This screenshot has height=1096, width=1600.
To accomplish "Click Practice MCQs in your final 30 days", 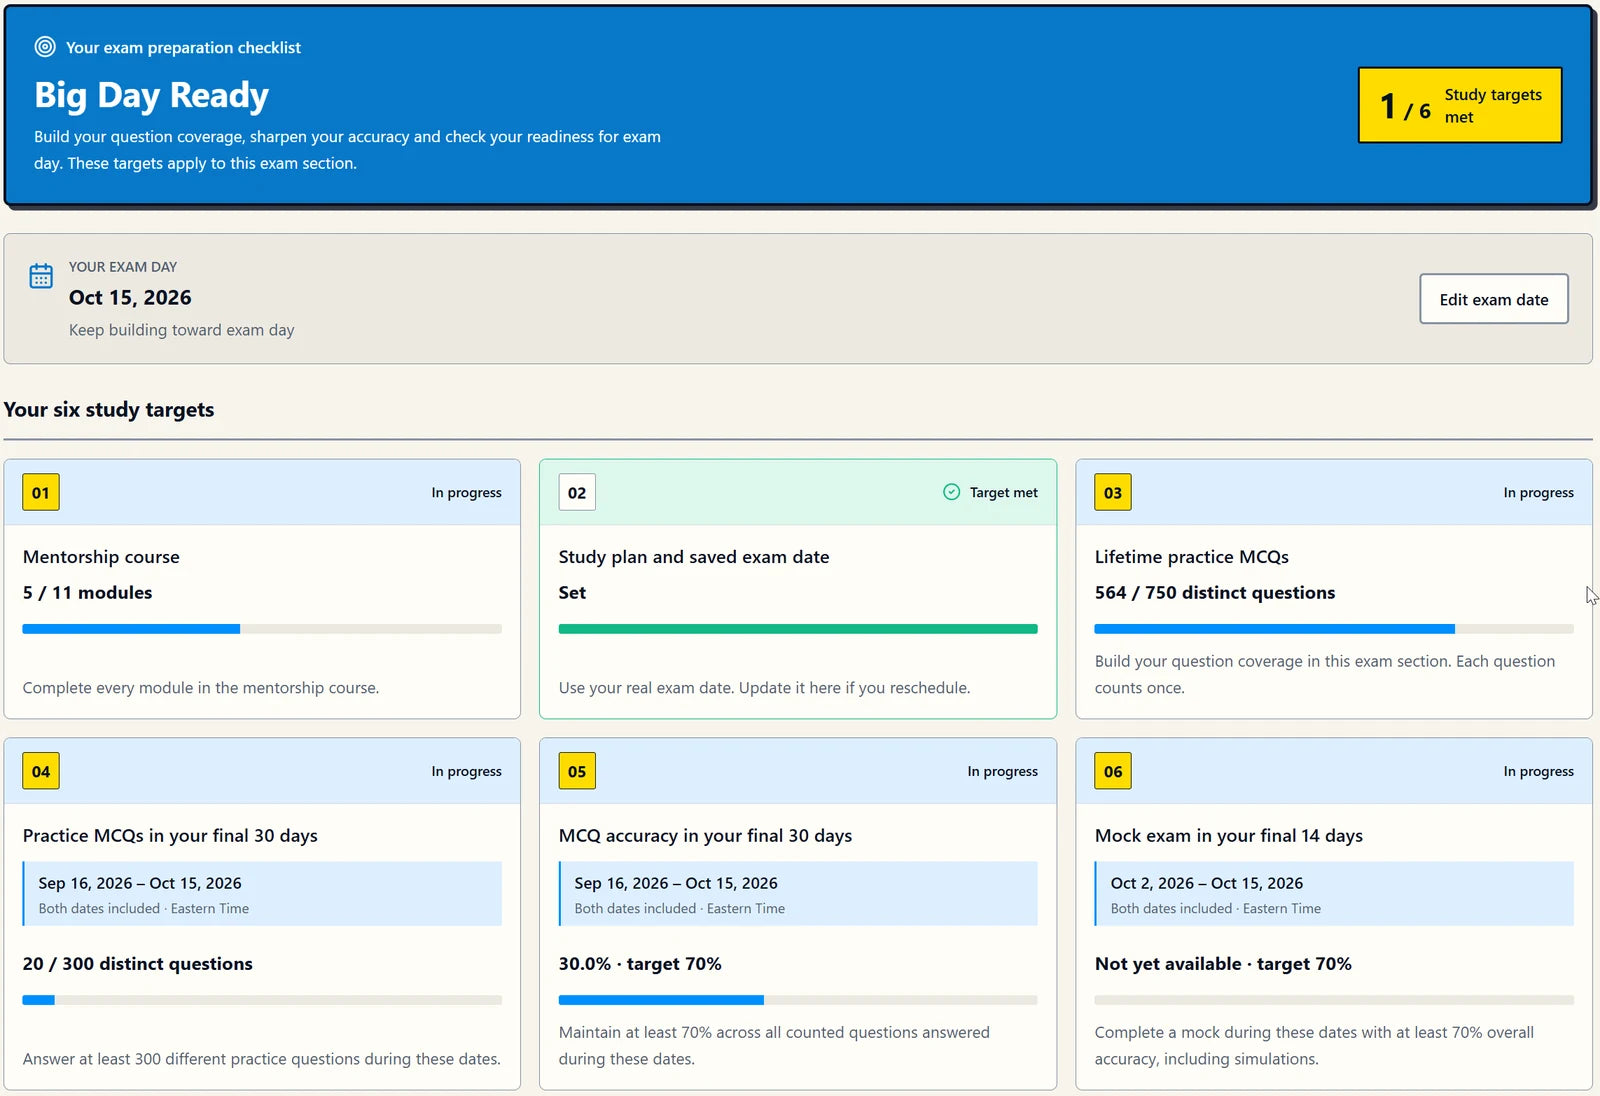I will (x=170, y=836).
